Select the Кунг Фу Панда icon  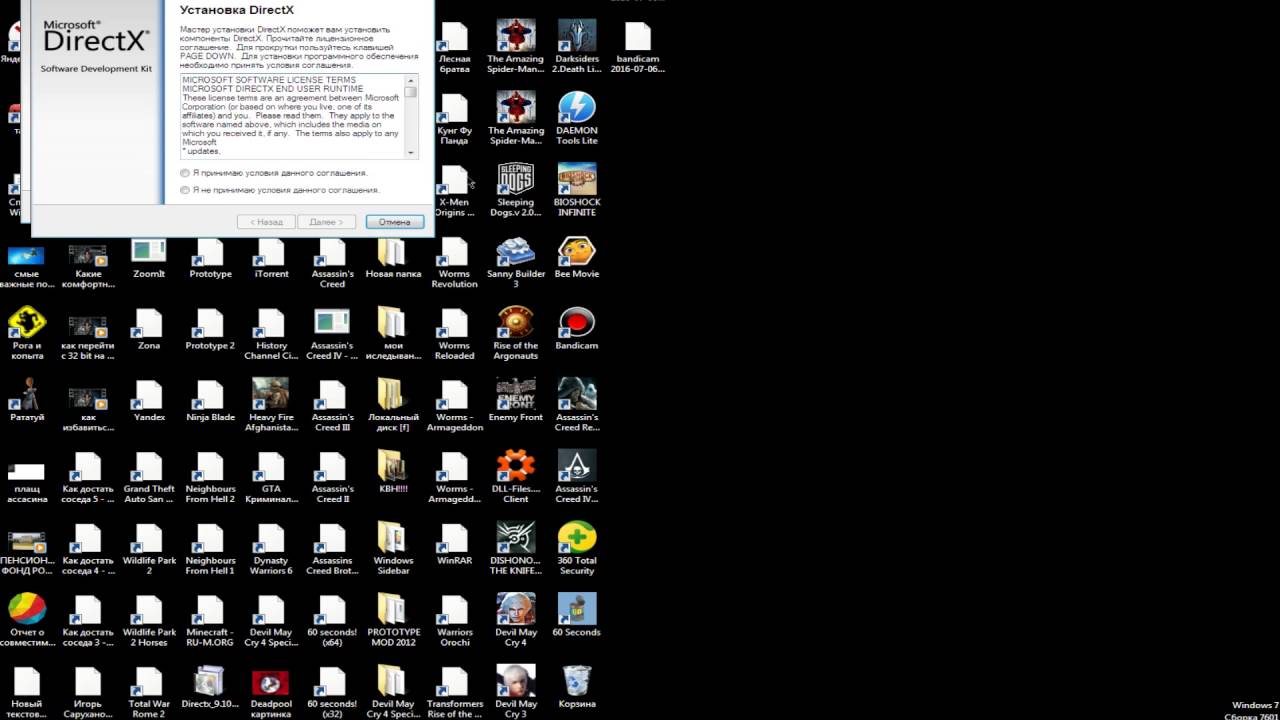click(454, 118)
